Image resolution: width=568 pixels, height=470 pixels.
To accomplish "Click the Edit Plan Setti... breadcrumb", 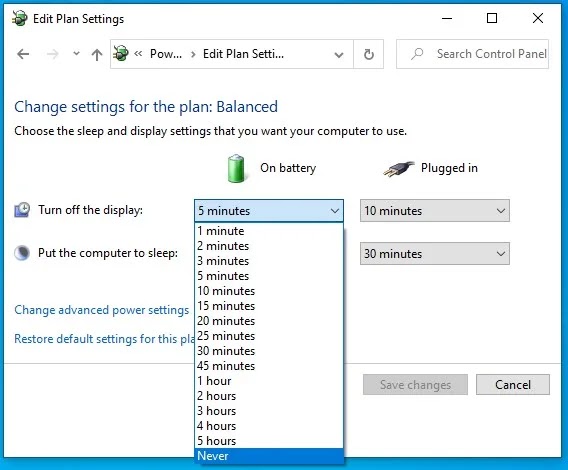I will pos(243,54).
